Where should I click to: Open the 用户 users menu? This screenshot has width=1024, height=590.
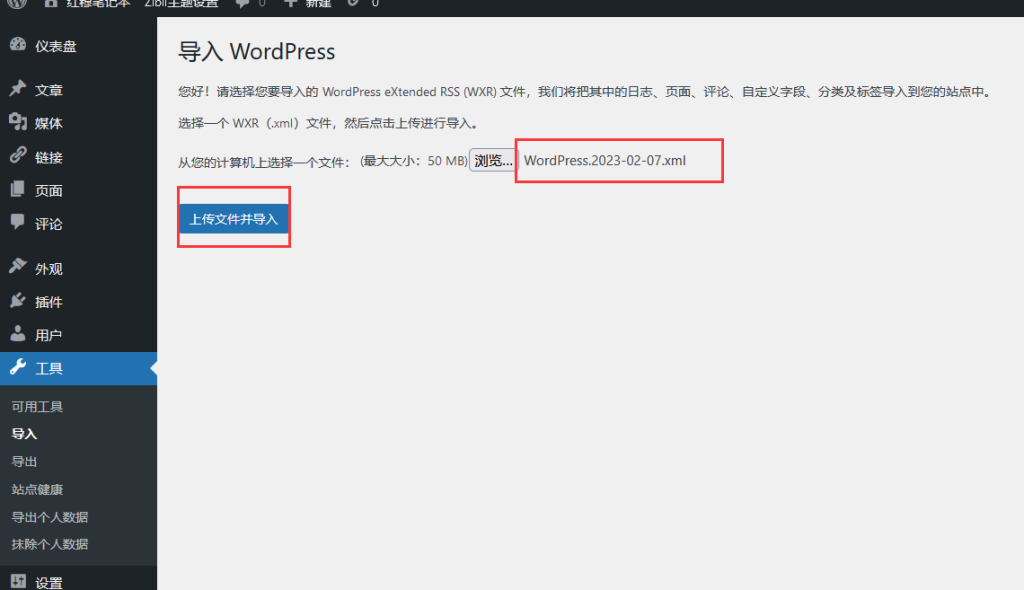coord(49,335)
